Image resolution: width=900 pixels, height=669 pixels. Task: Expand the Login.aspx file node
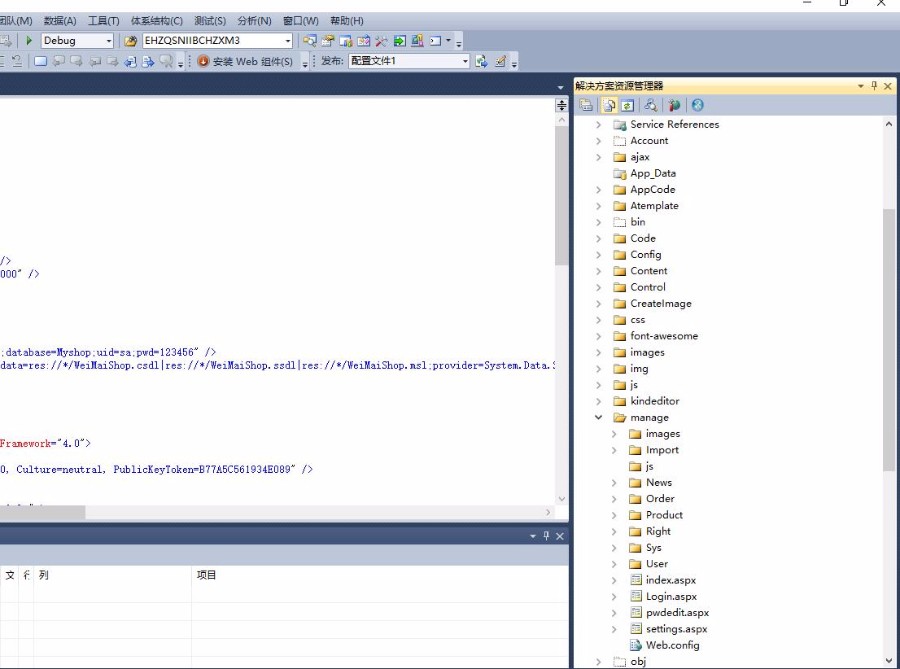tap(614, 597)
